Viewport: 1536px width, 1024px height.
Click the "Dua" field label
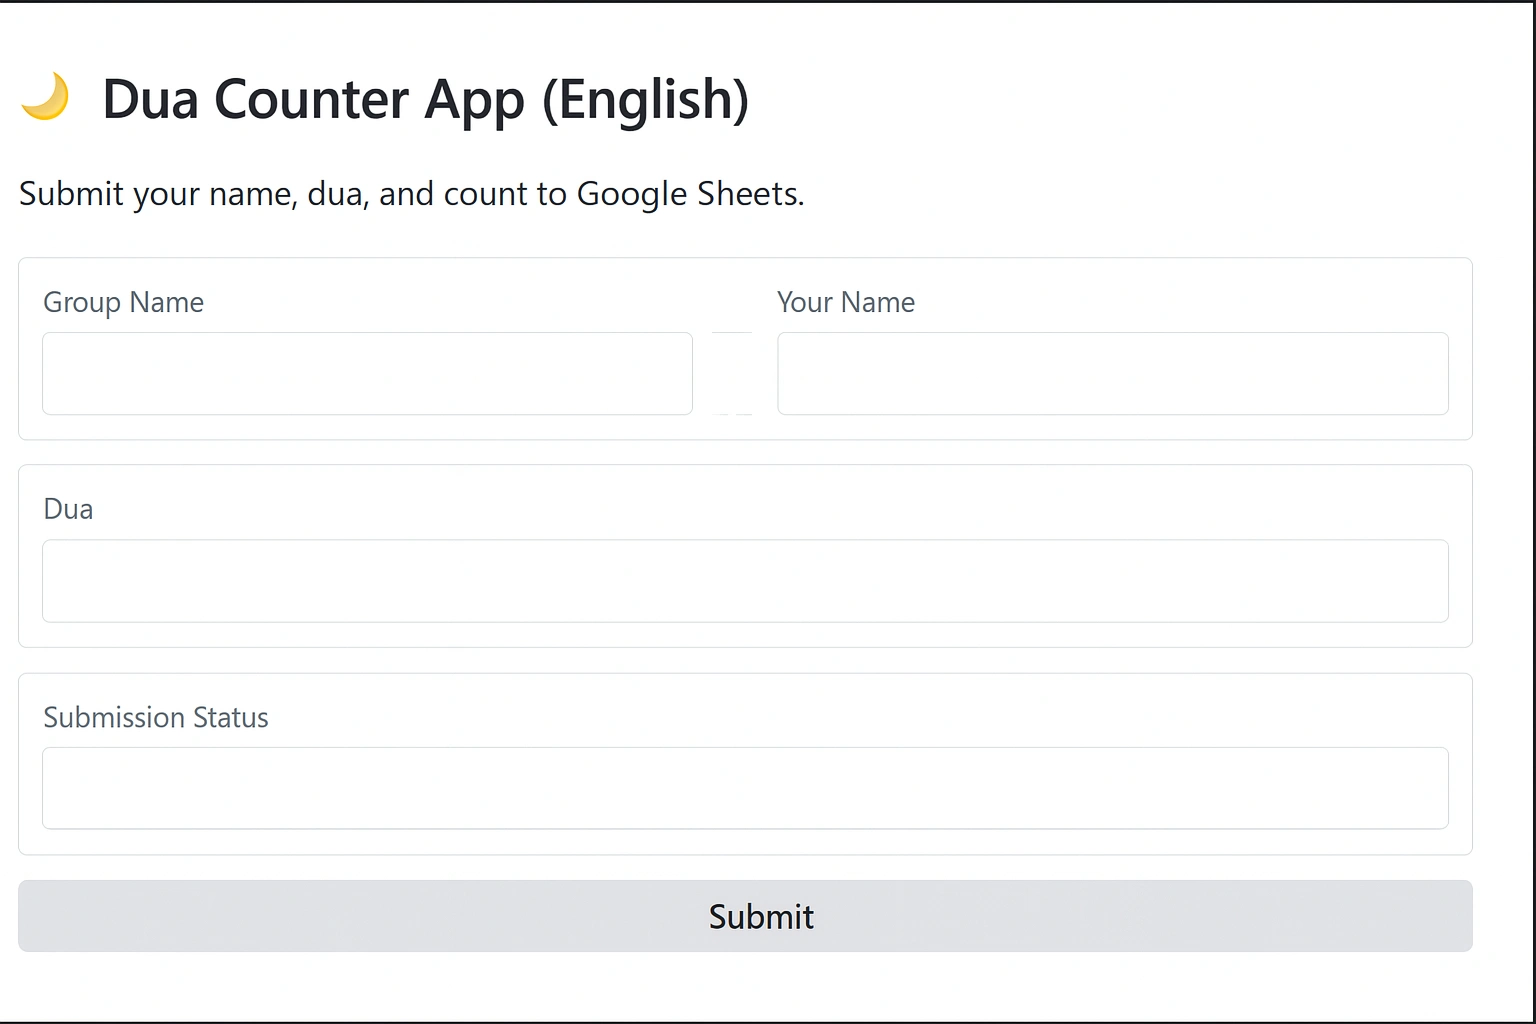click(68, 509)
